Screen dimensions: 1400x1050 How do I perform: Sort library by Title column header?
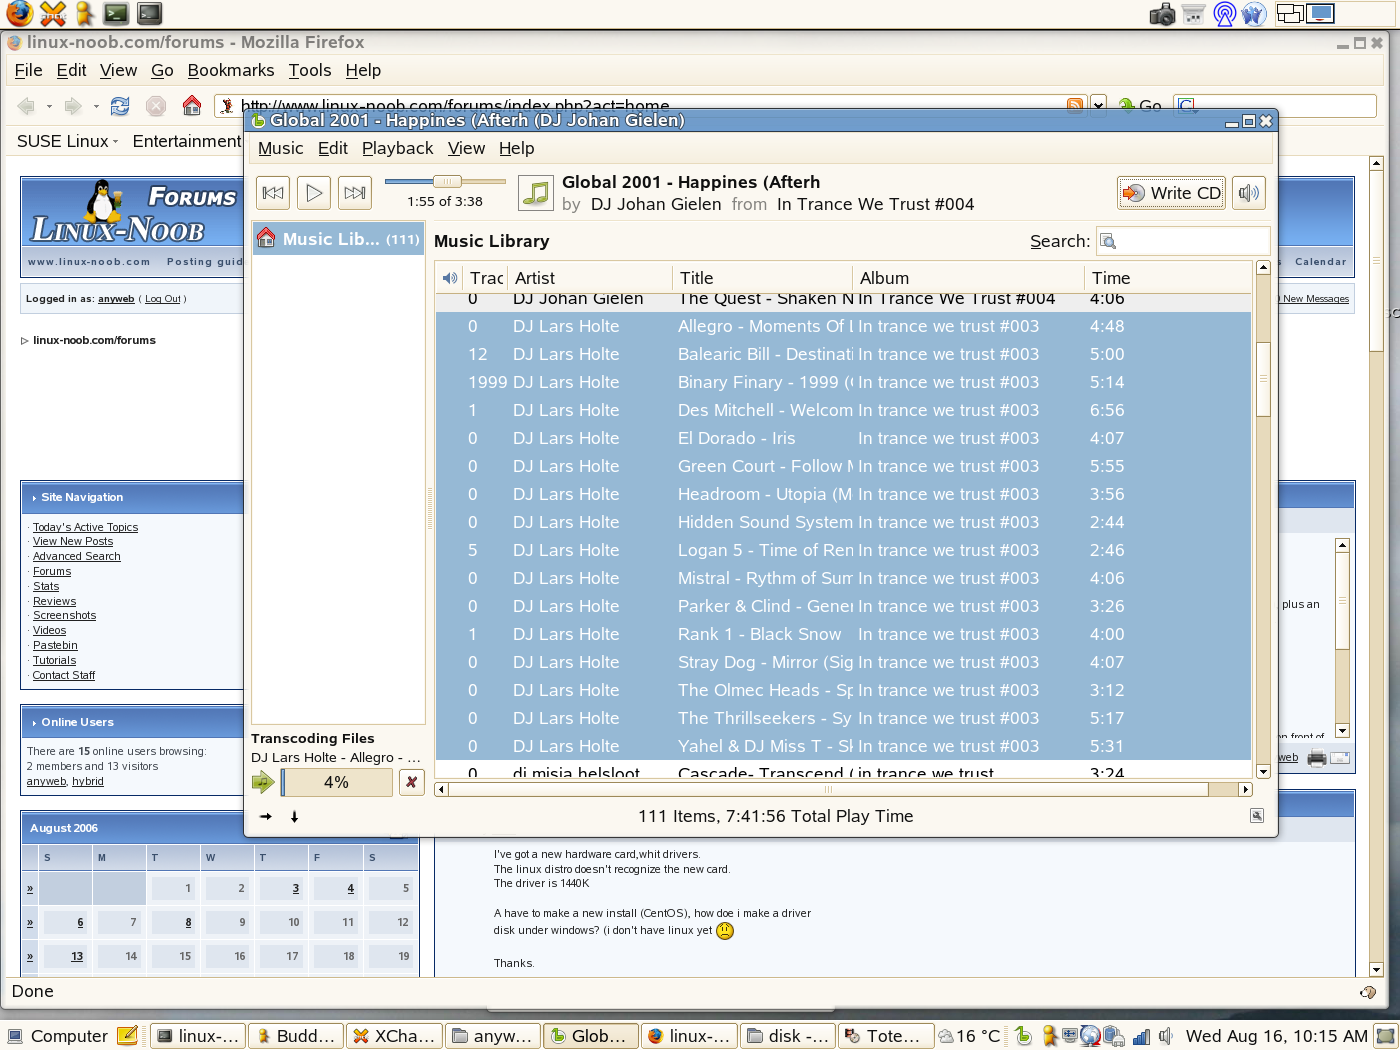(x=762, y=278)
